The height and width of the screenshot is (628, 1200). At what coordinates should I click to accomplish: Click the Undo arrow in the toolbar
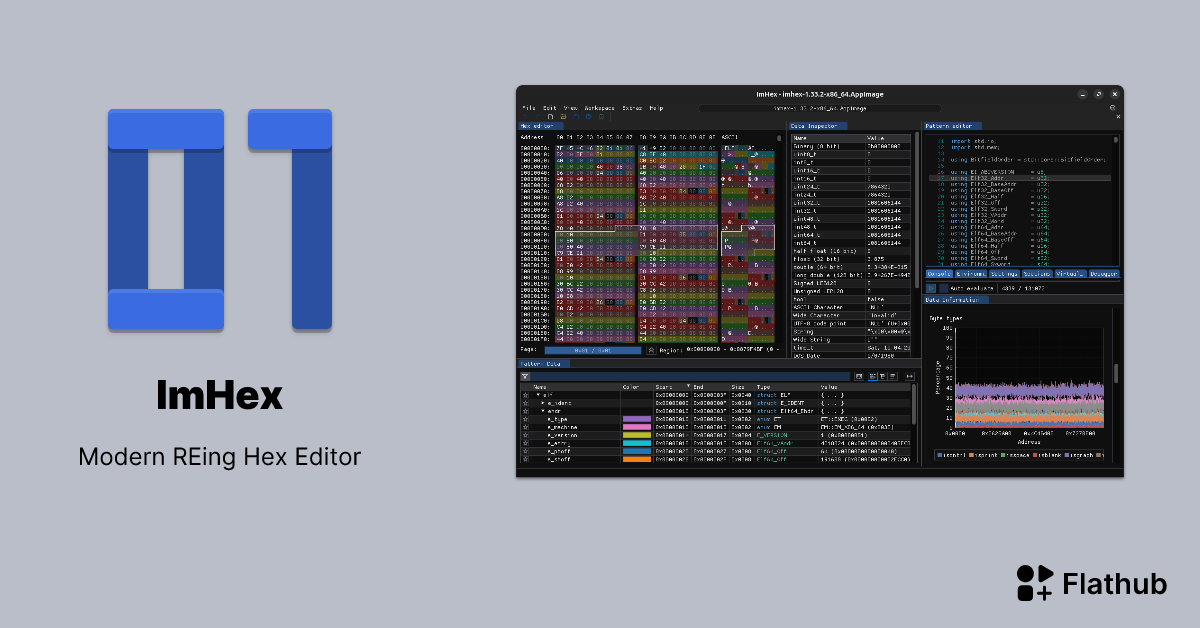coord(525,116)
